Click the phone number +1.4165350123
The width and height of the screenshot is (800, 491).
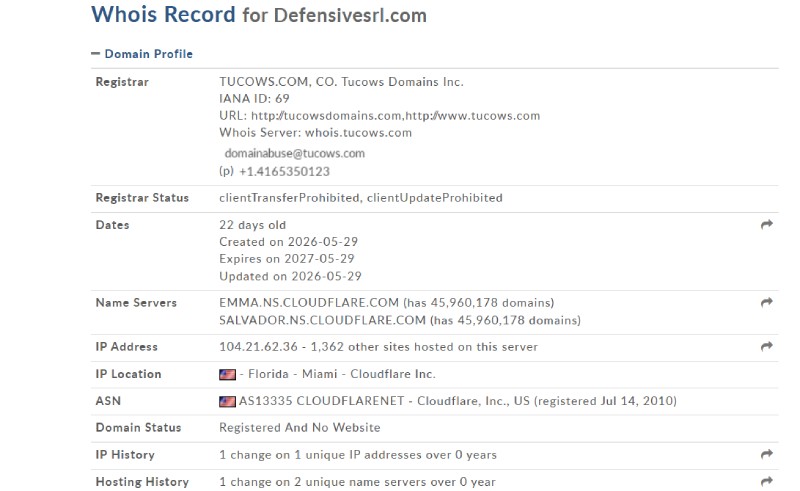[x=284, y=171]
